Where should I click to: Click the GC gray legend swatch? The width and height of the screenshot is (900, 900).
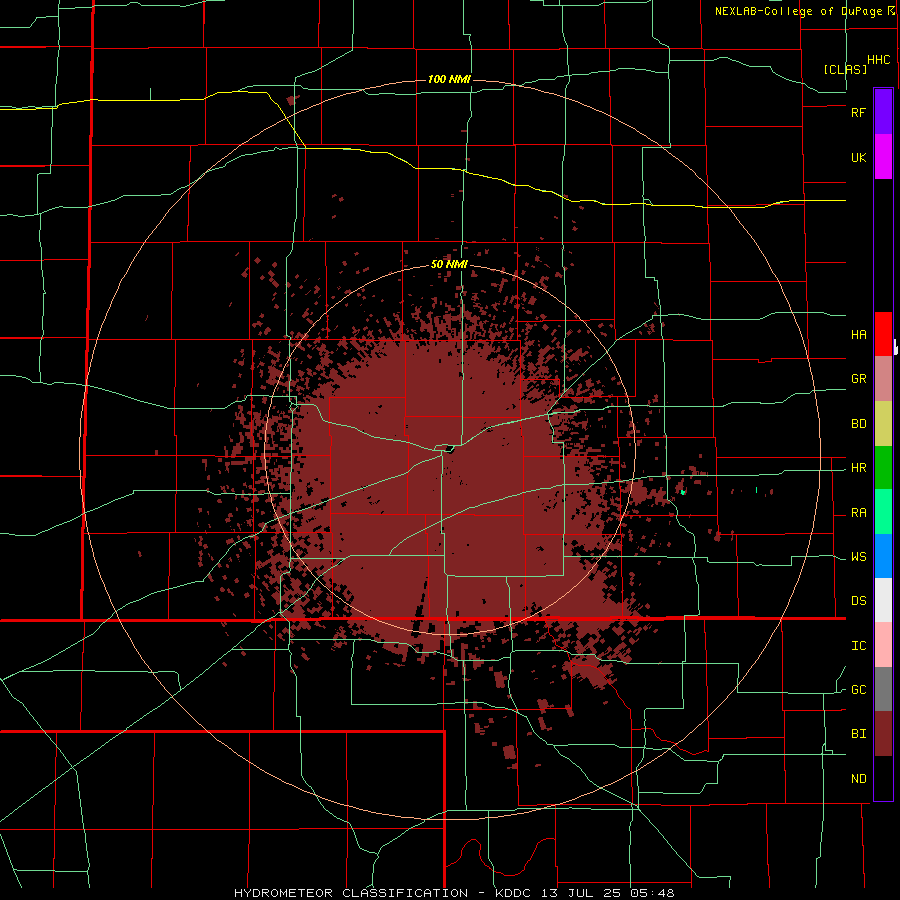pos(883,689)
